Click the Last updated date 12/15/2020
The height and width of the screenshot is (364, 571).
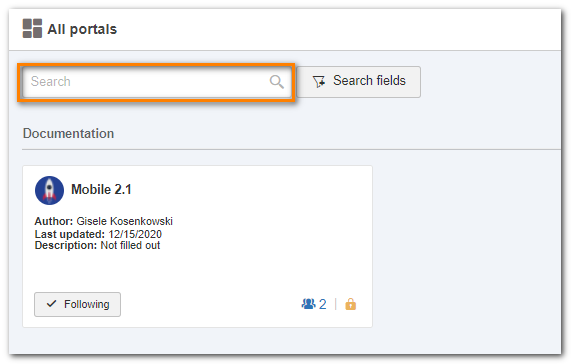point(135,234)
